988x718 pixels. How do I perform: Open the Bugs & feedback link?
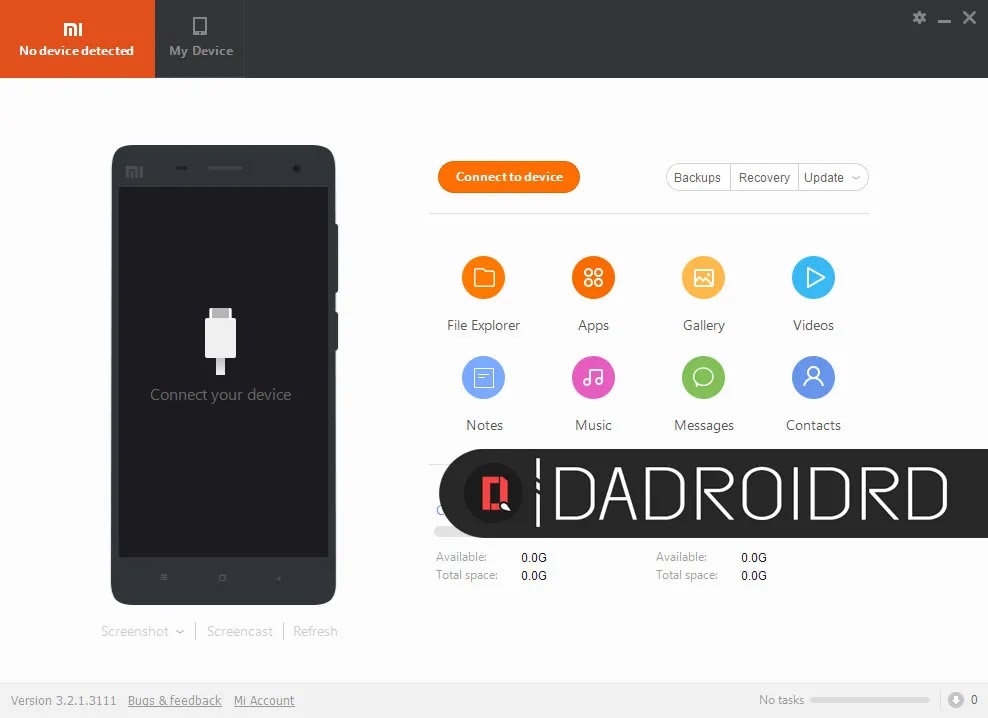click(x=175, y=700)
